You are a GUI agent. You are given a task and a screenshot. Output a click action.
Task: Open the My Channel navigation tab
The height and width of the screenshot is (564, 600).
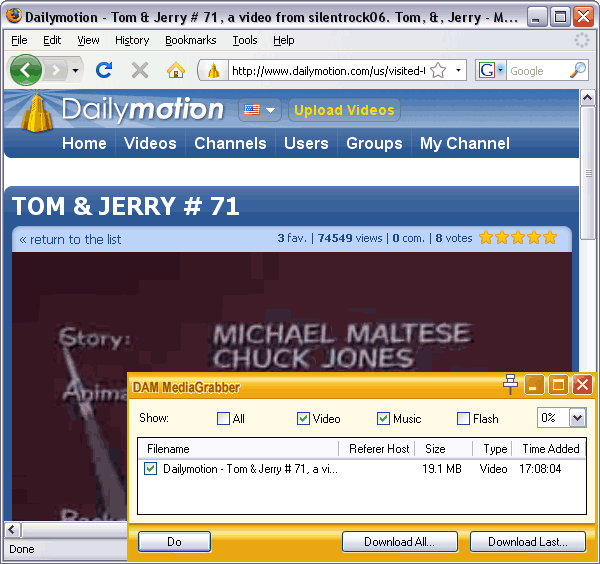[x=465, y=143]
